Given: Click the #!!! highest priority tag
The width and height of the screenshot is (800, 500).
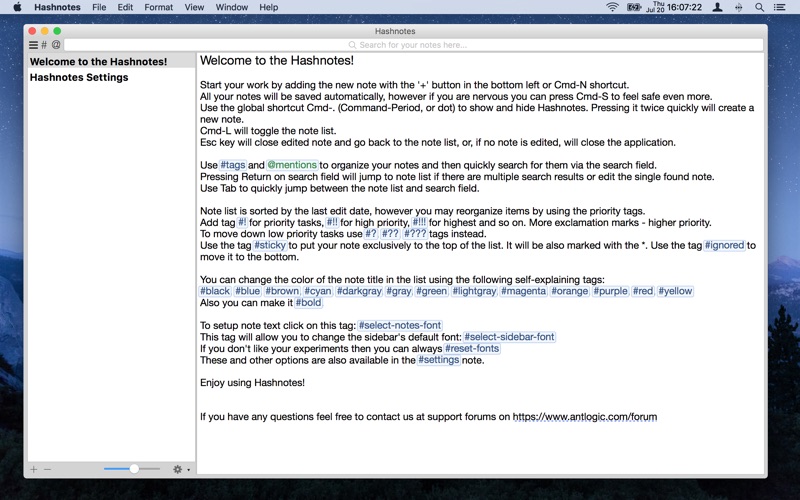Looking at the screenshot, I should 419,222.
